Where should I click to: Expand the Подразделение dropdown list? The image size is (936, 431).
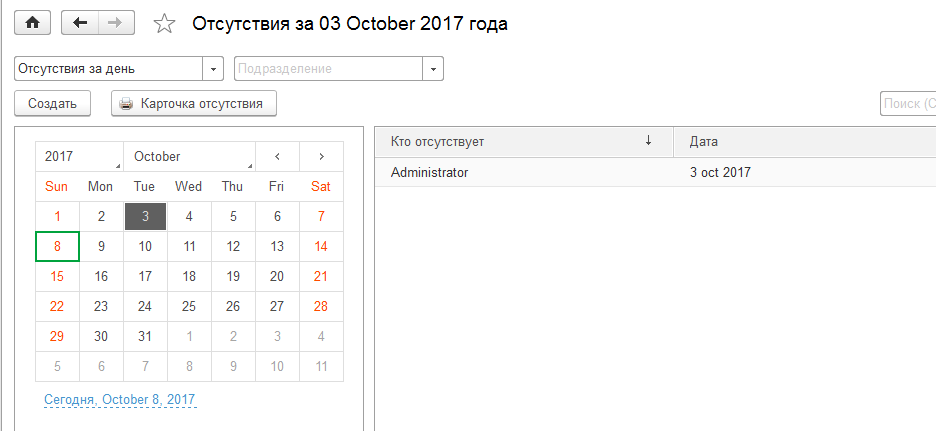pos(433,69)
